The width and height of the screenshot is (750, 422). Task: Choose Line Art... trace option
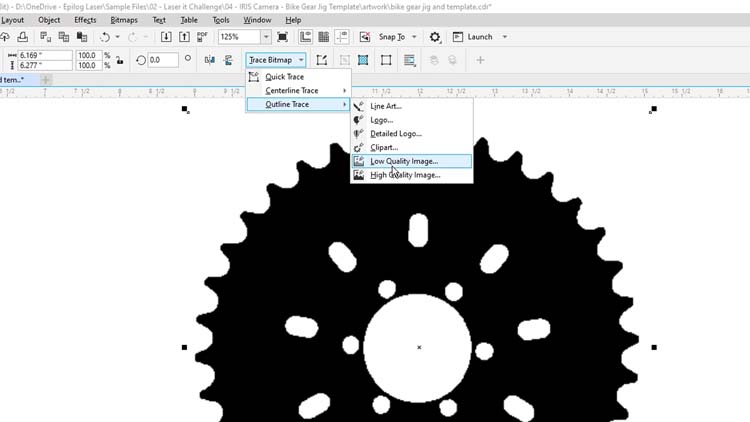point(411,106)
